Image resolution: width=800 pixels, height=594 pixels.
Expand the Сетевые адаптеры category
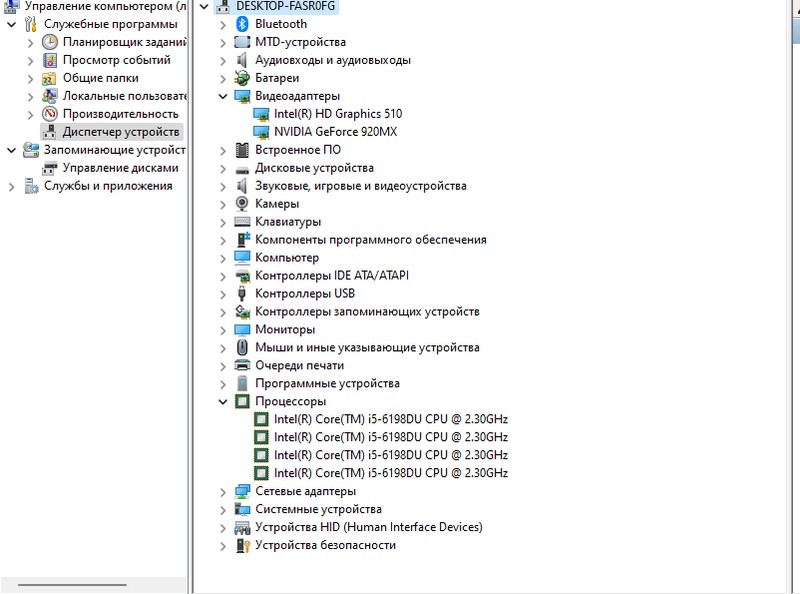point(223,492)
